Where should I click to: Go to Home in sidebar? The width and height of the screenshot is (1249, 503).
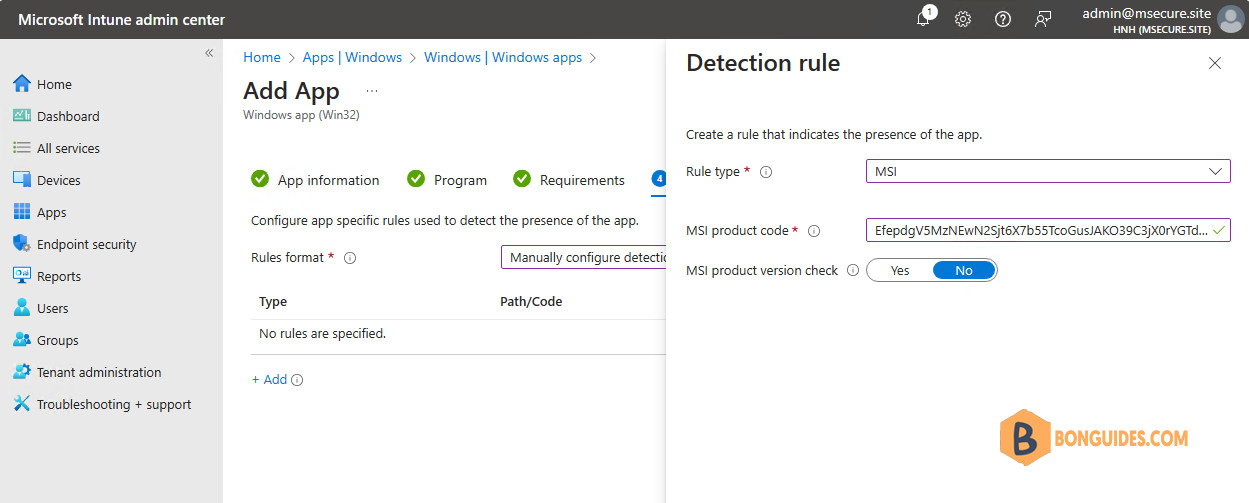tap(55, 84)
